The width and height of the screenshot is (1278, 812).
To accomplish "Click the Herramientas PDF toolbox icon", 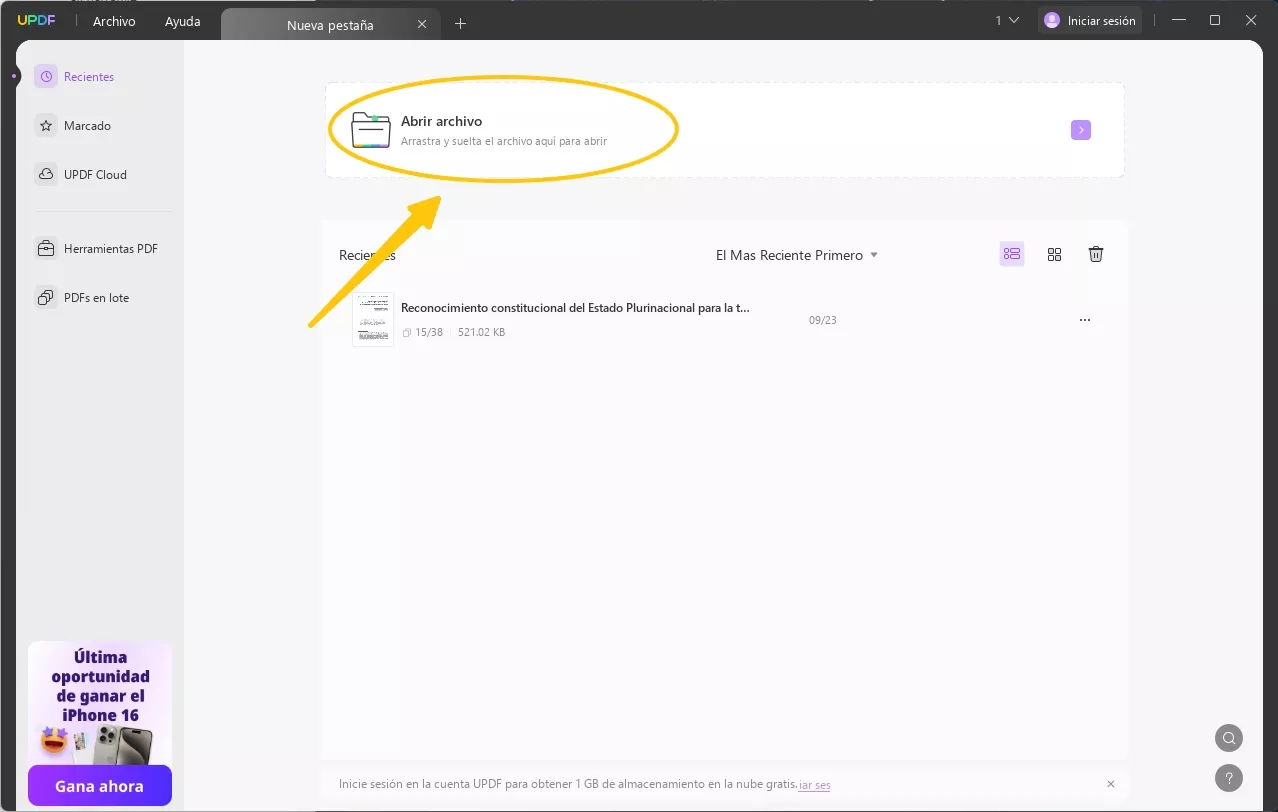I will click(46, 249).
